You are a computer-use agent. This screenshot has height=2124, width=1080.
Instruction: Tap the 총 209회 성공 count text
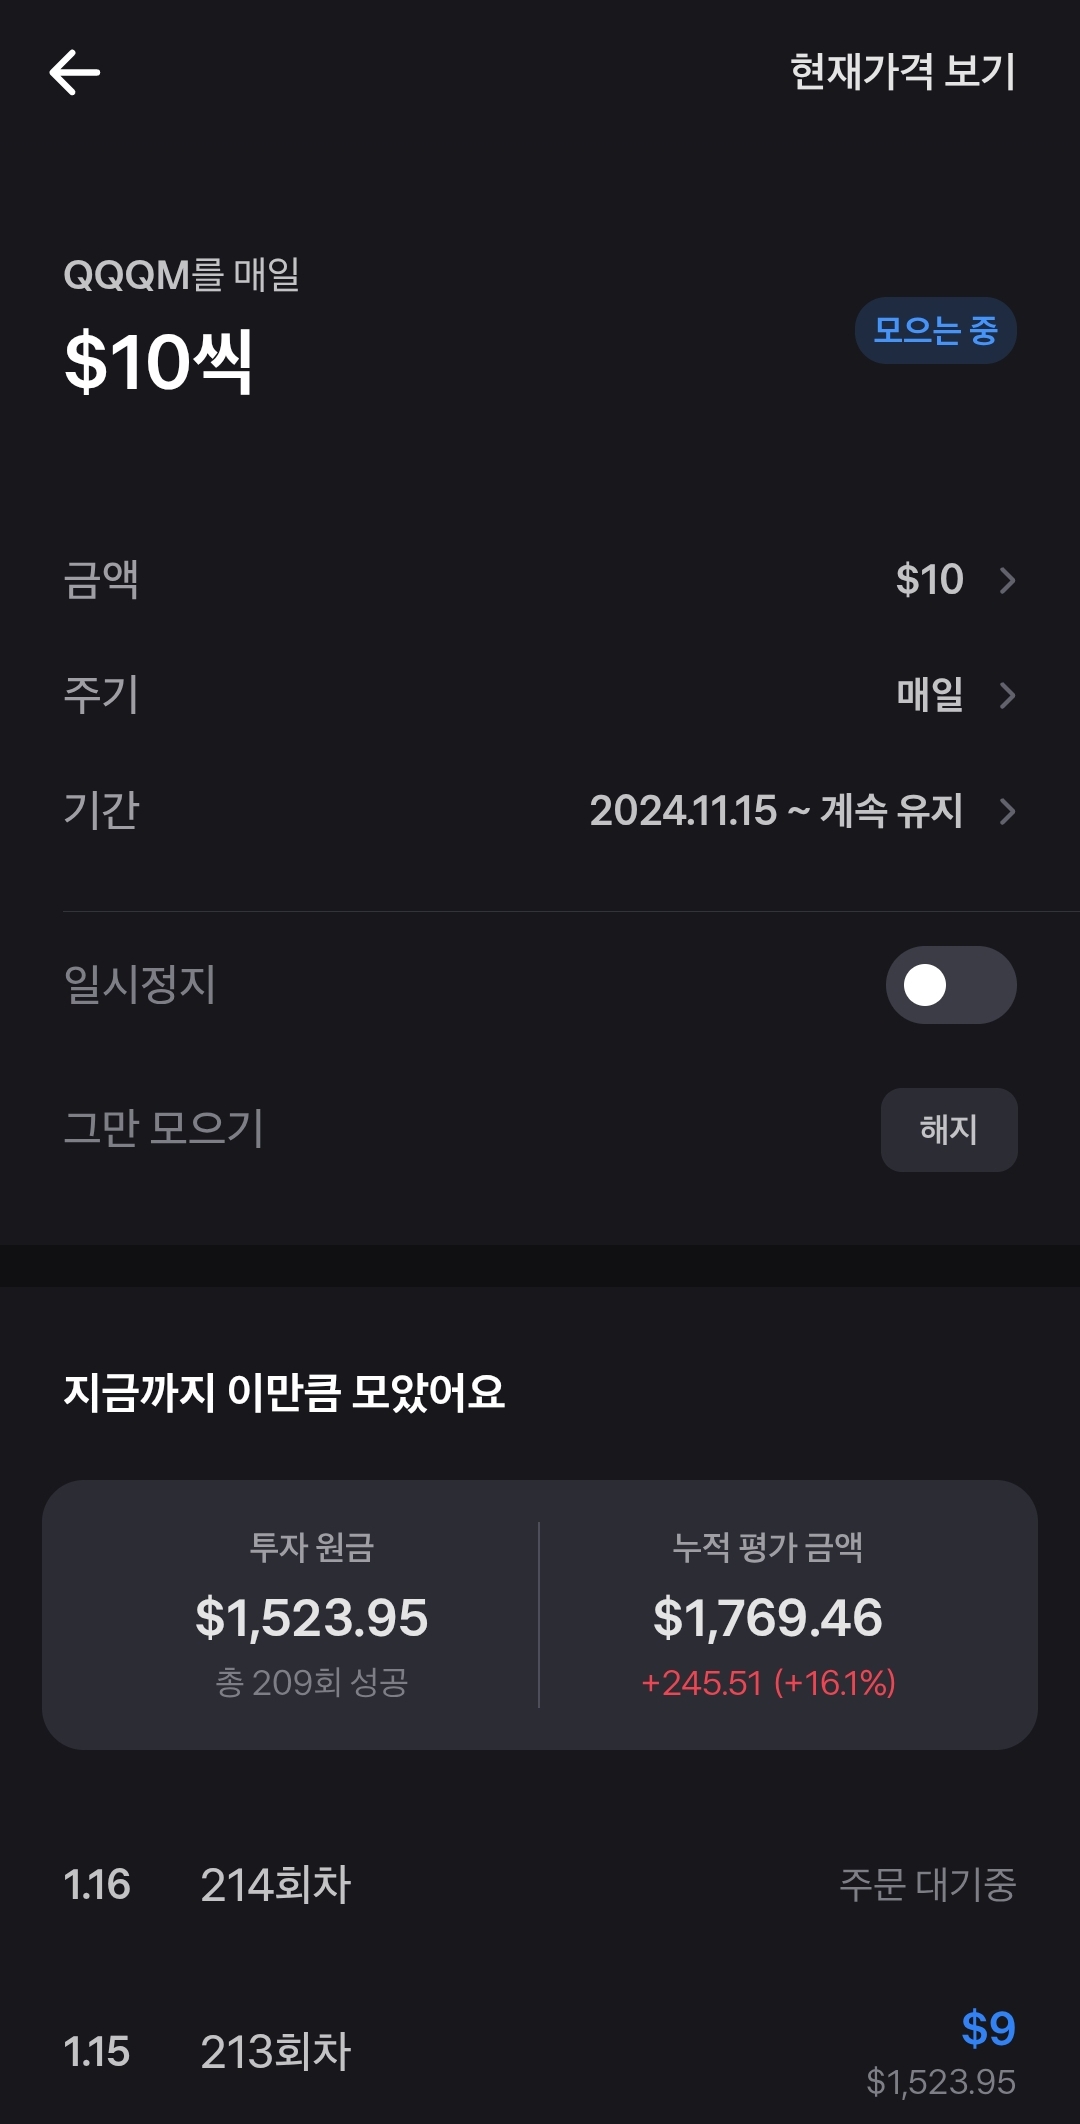311,1683
